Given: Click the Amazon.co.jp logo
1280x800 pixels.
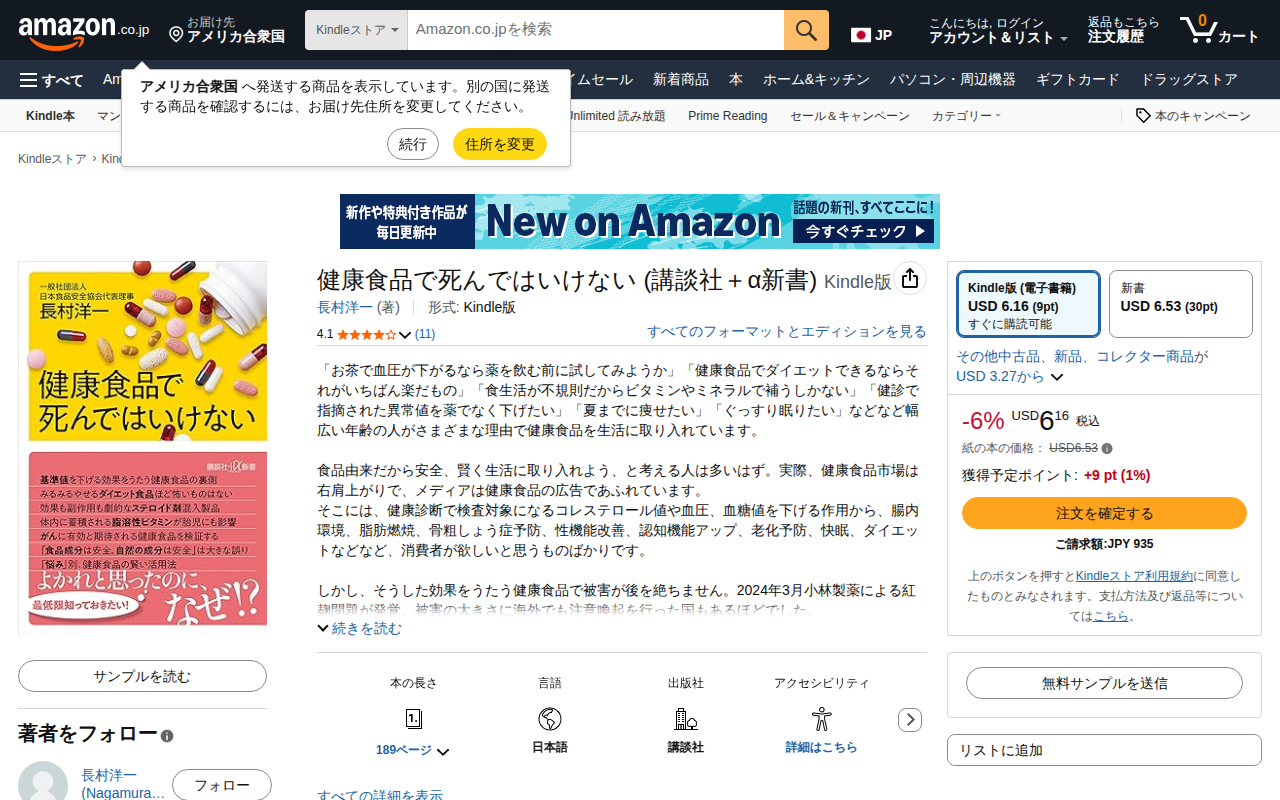Looking at the screenshot, I should (83, 30).
